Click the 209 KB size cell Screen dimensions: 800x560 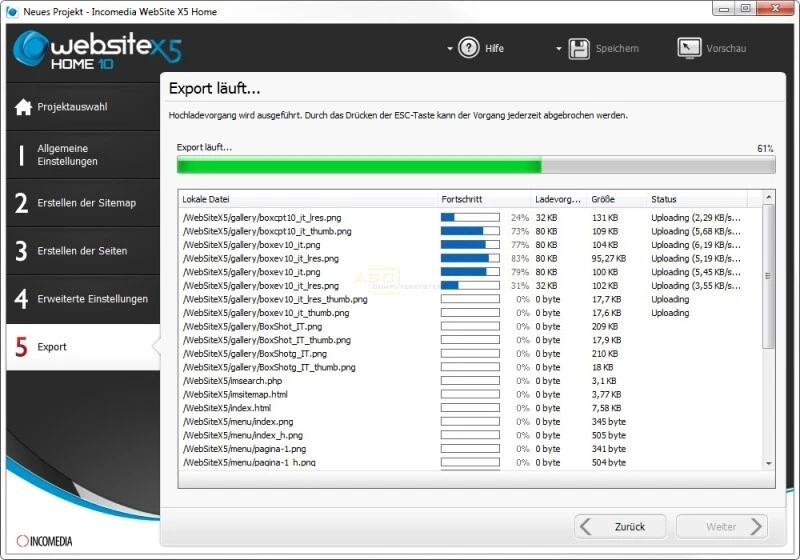point(605,326)
